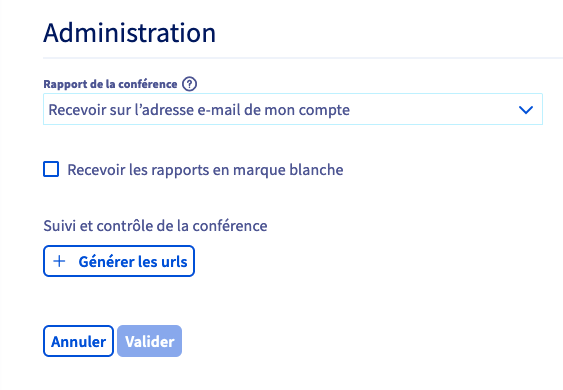Click the Administration page heading
563x390 pixels.
click(129, 33)
